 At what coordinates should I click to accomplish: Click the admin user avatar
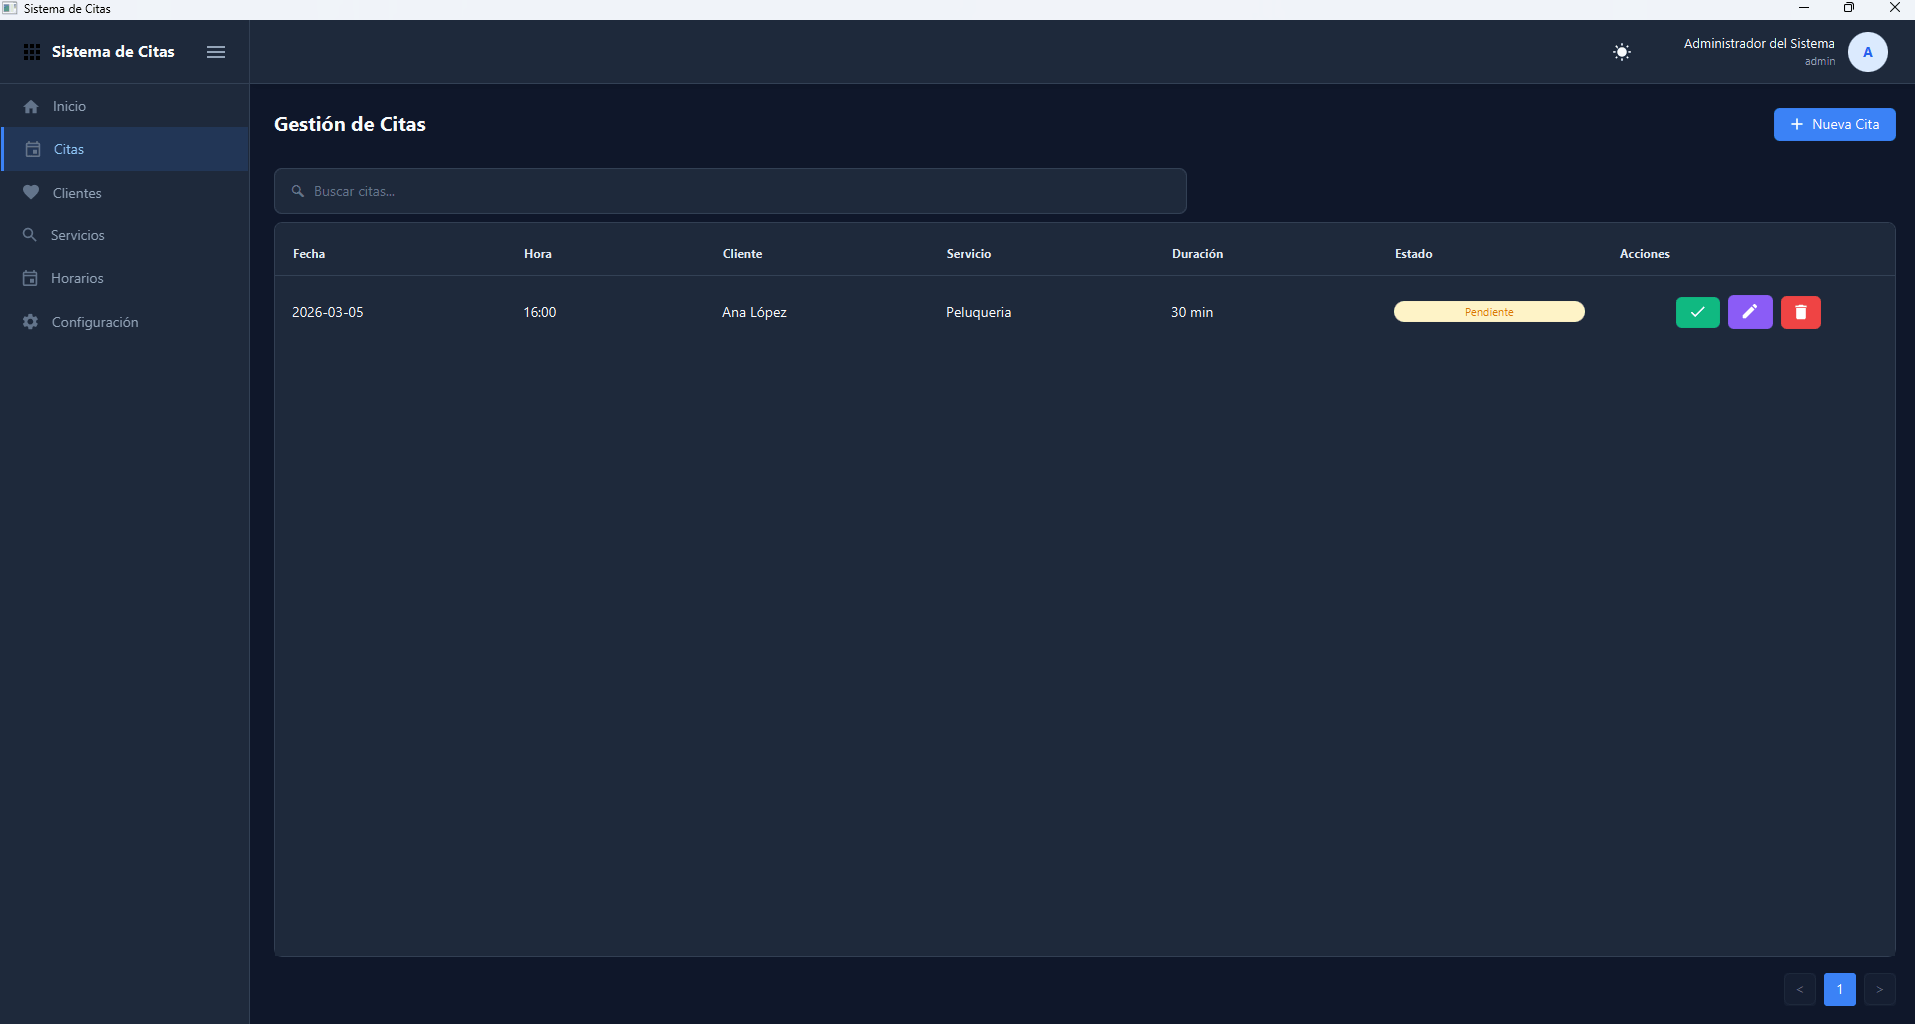[x=1867, y=52]
